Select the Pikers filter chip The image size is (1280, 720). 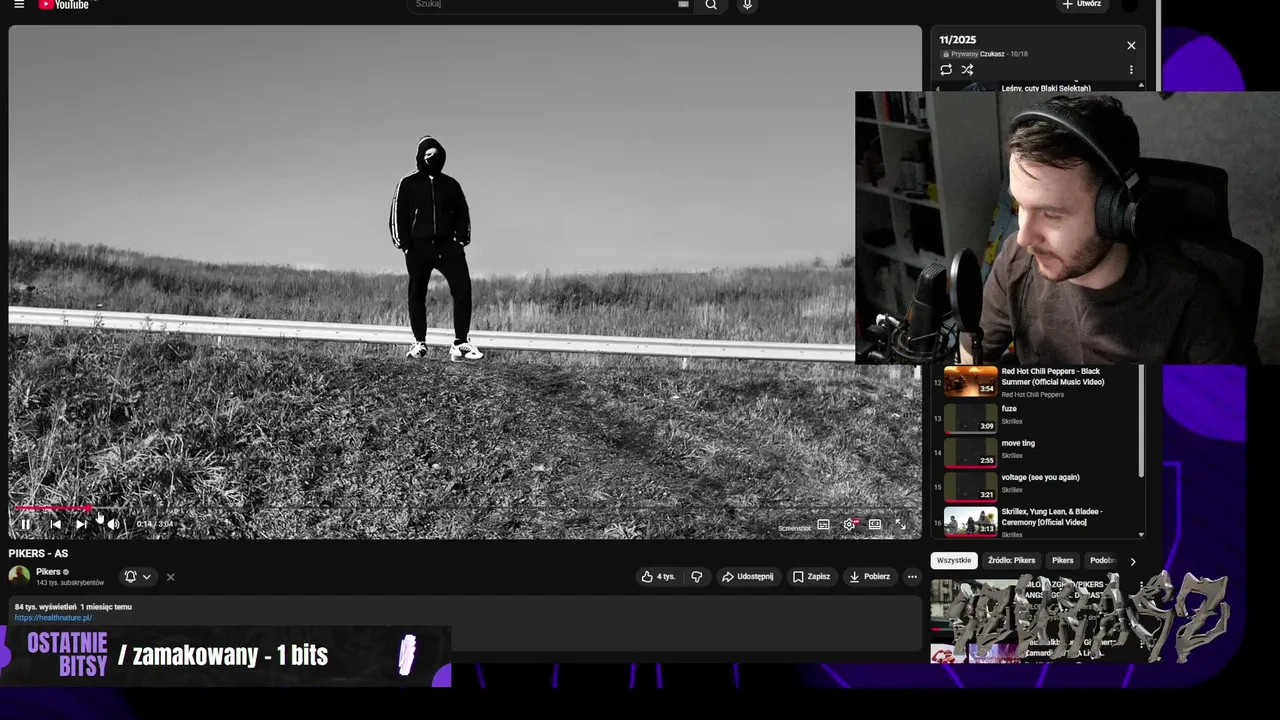pos(1063,561)
